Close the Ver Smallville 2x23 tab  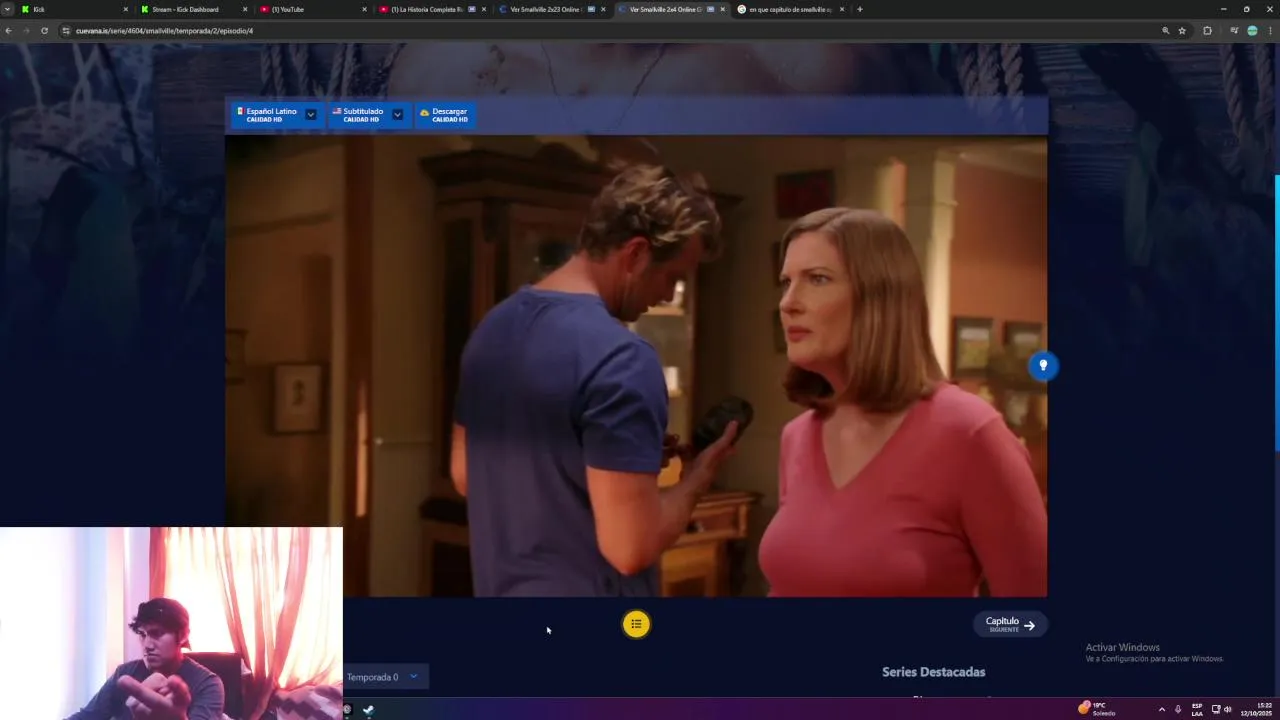point(603,9)
